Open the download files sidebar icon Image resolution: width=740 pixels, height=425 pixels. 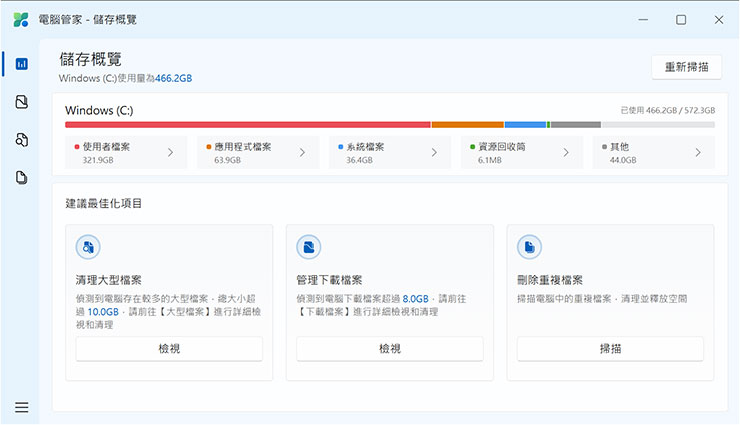coord(21,102)
